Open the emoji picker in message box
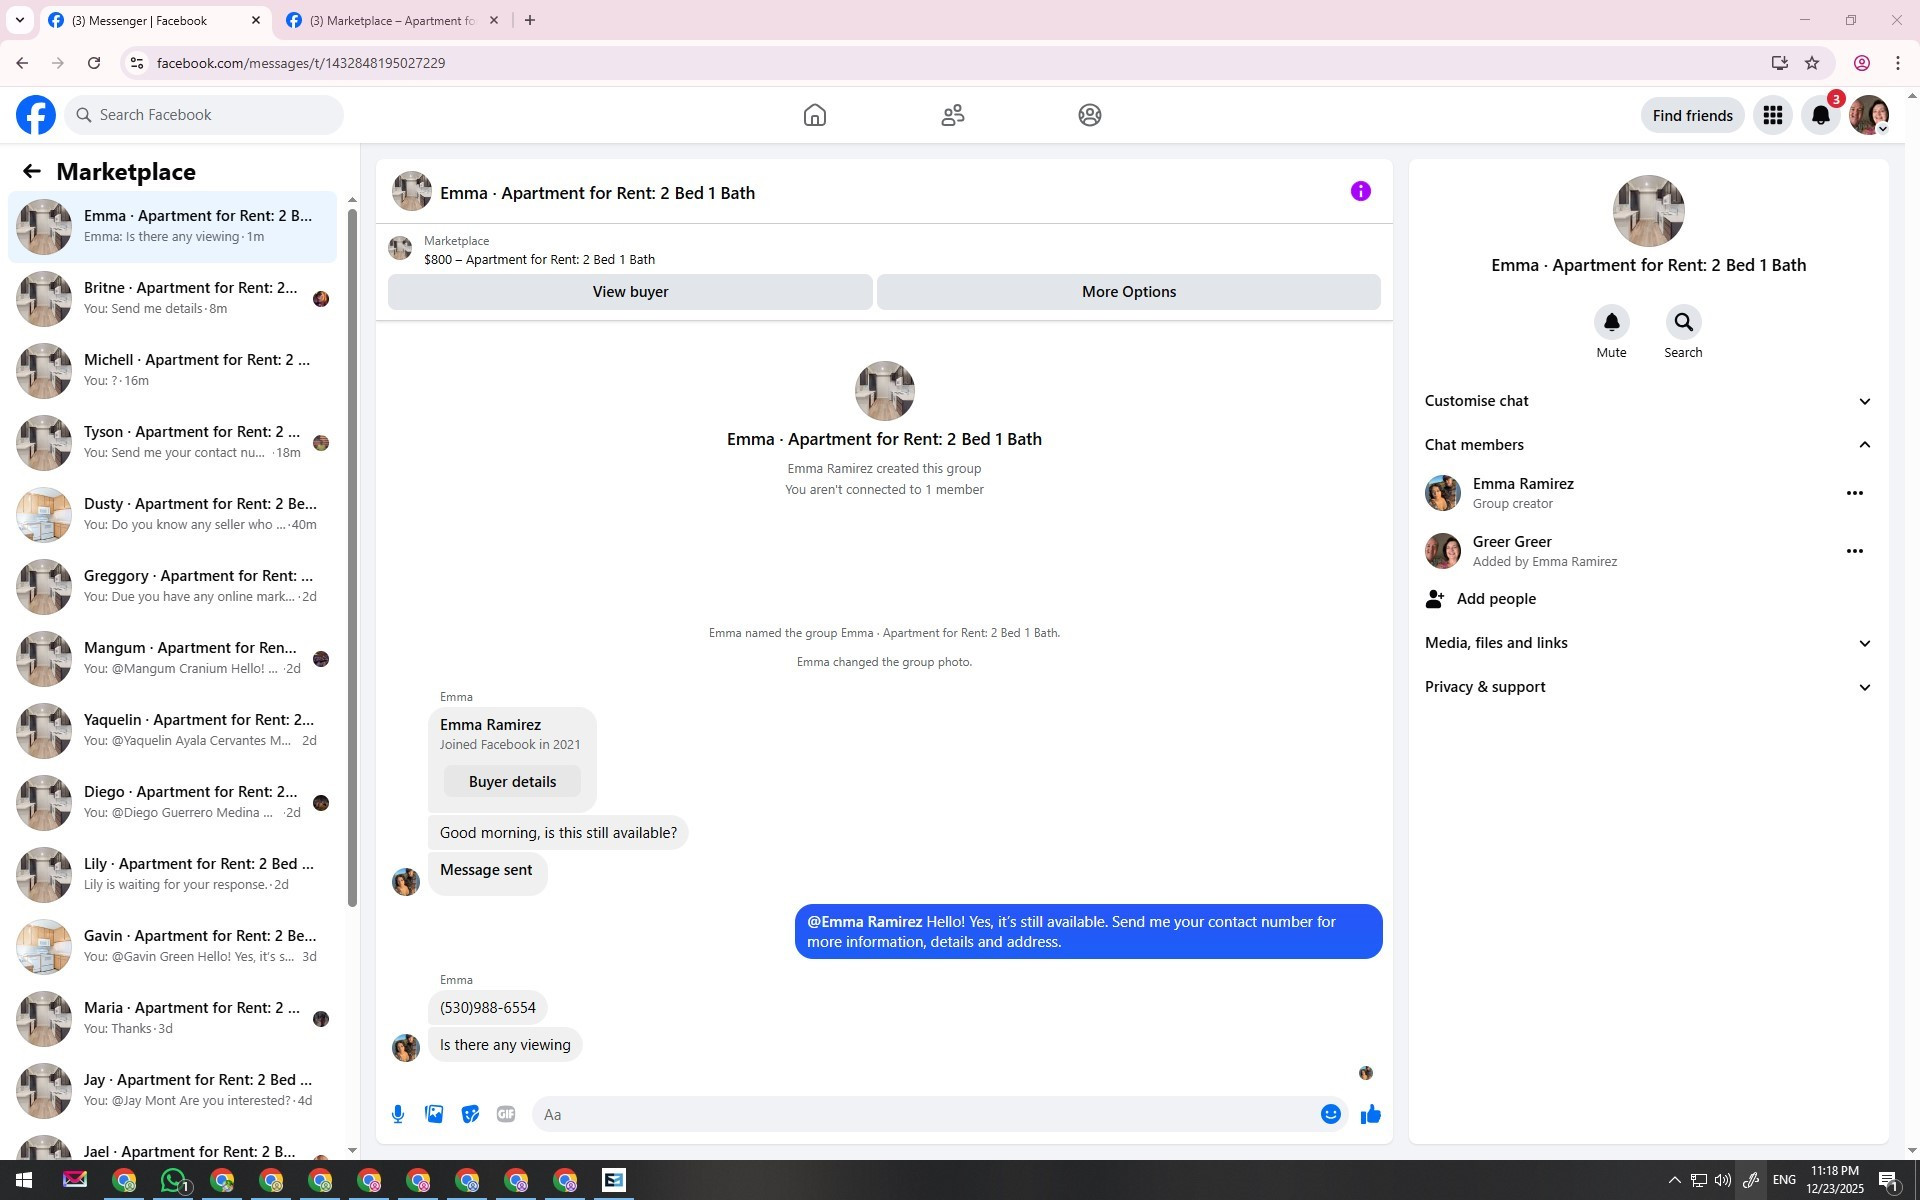Image resolution: width=1920 pixels, height=1200 pixels. (1330, 1114)
